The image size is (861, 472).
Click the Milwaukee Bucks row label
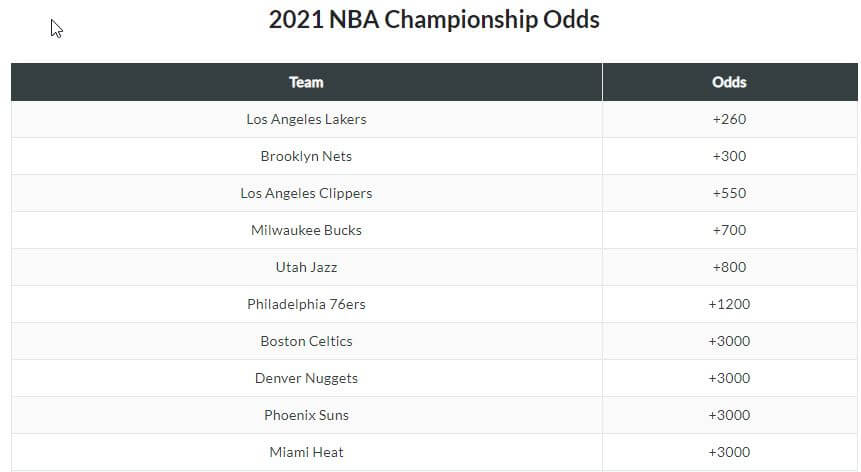click(306, 230)
